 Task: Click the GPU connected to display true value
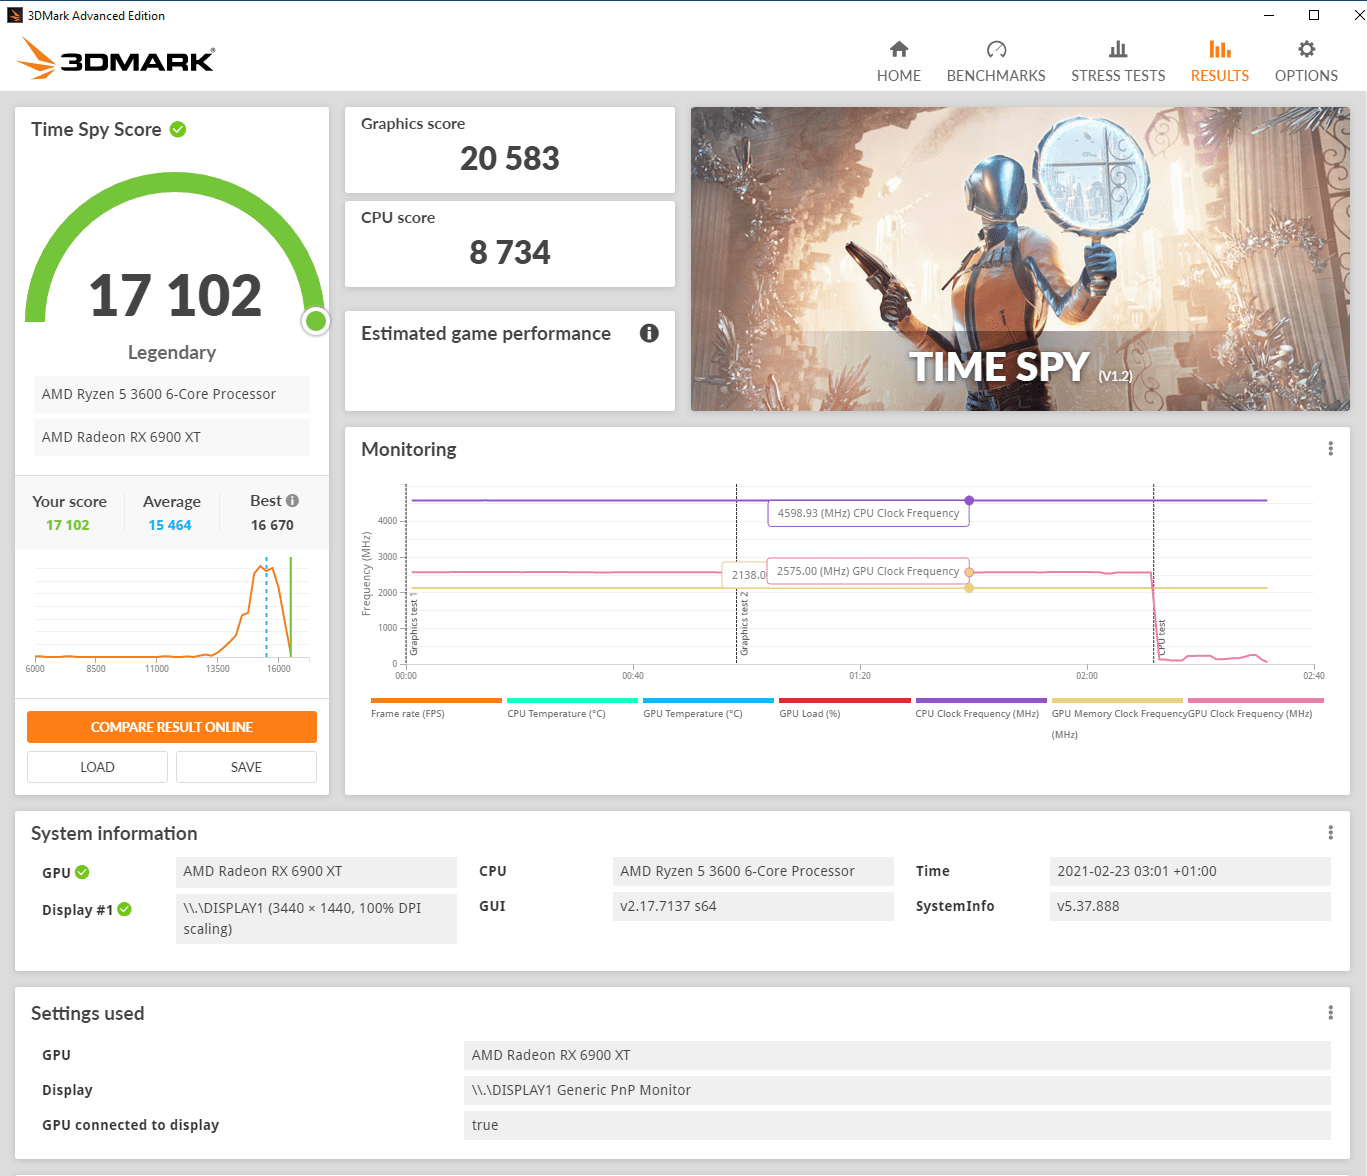pyautogui.click(x=897, y=1125)
